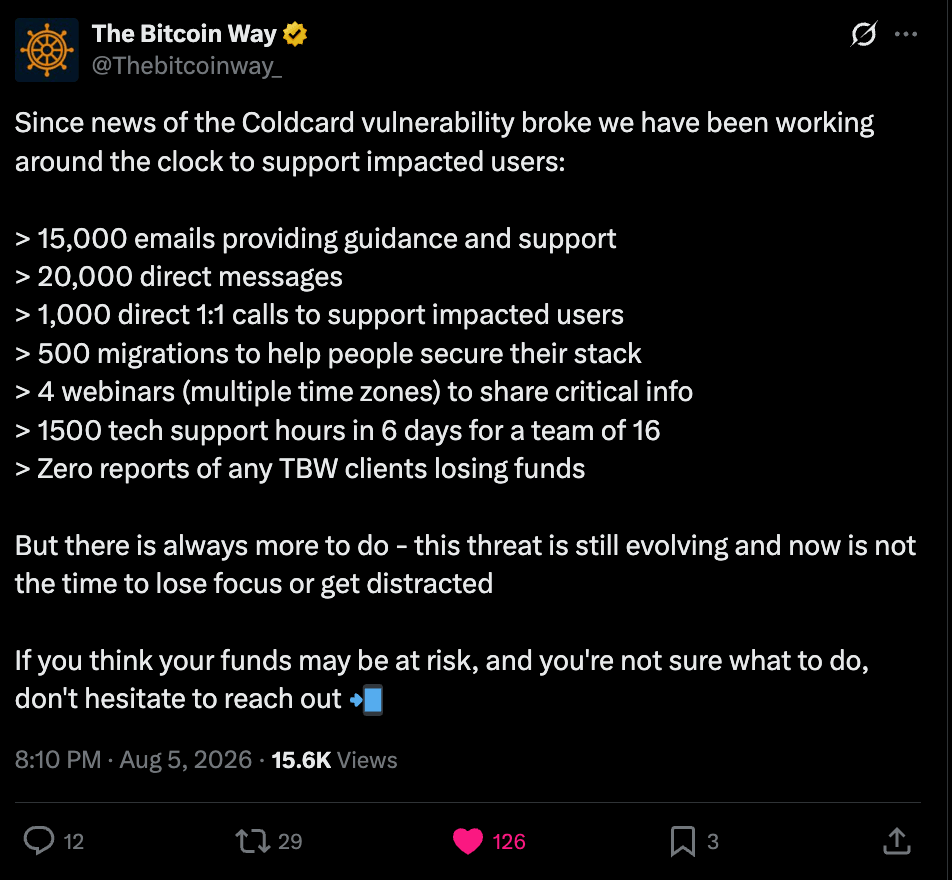
Task: Open the 8:10 PM Aug 5, 2026 timestamp
Action: click(133, 760)
